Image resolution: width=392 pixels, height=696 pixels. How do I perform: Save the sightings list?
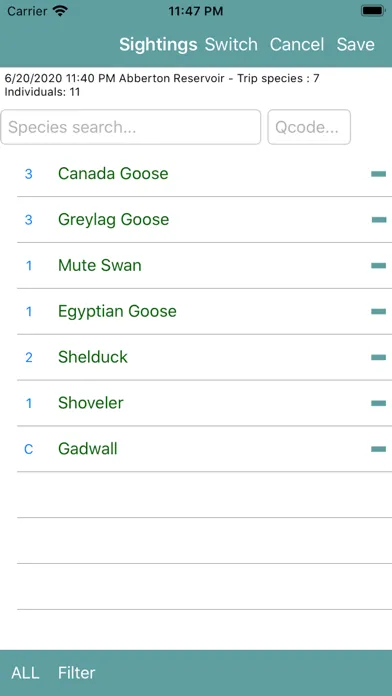coord(356,44)
